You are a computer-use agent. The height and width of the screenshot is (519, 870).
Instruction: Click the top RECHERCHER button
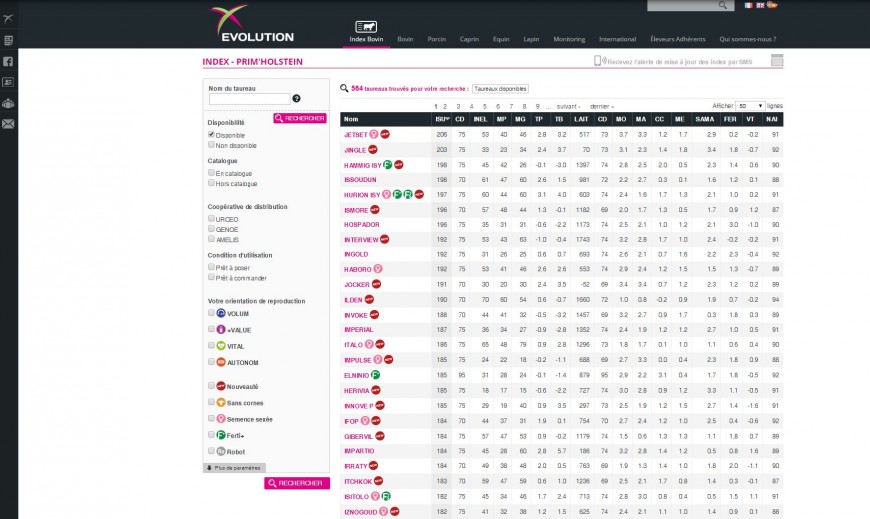coord(300,118)
